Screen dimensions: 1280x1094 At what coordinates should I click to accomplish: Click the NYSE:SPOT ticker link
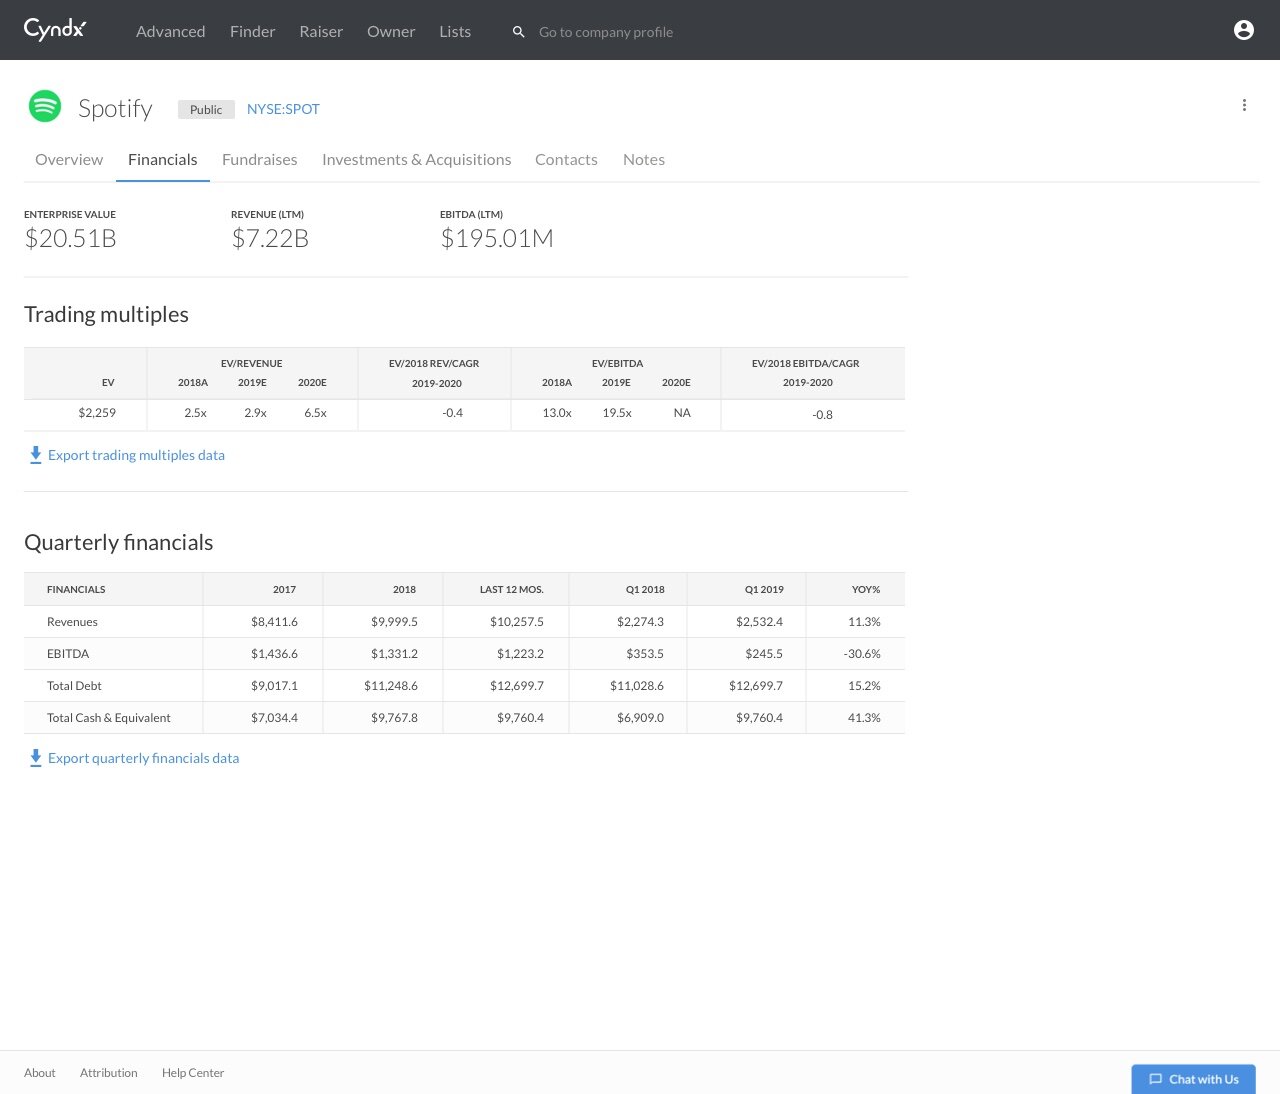(x=283, y=109)
